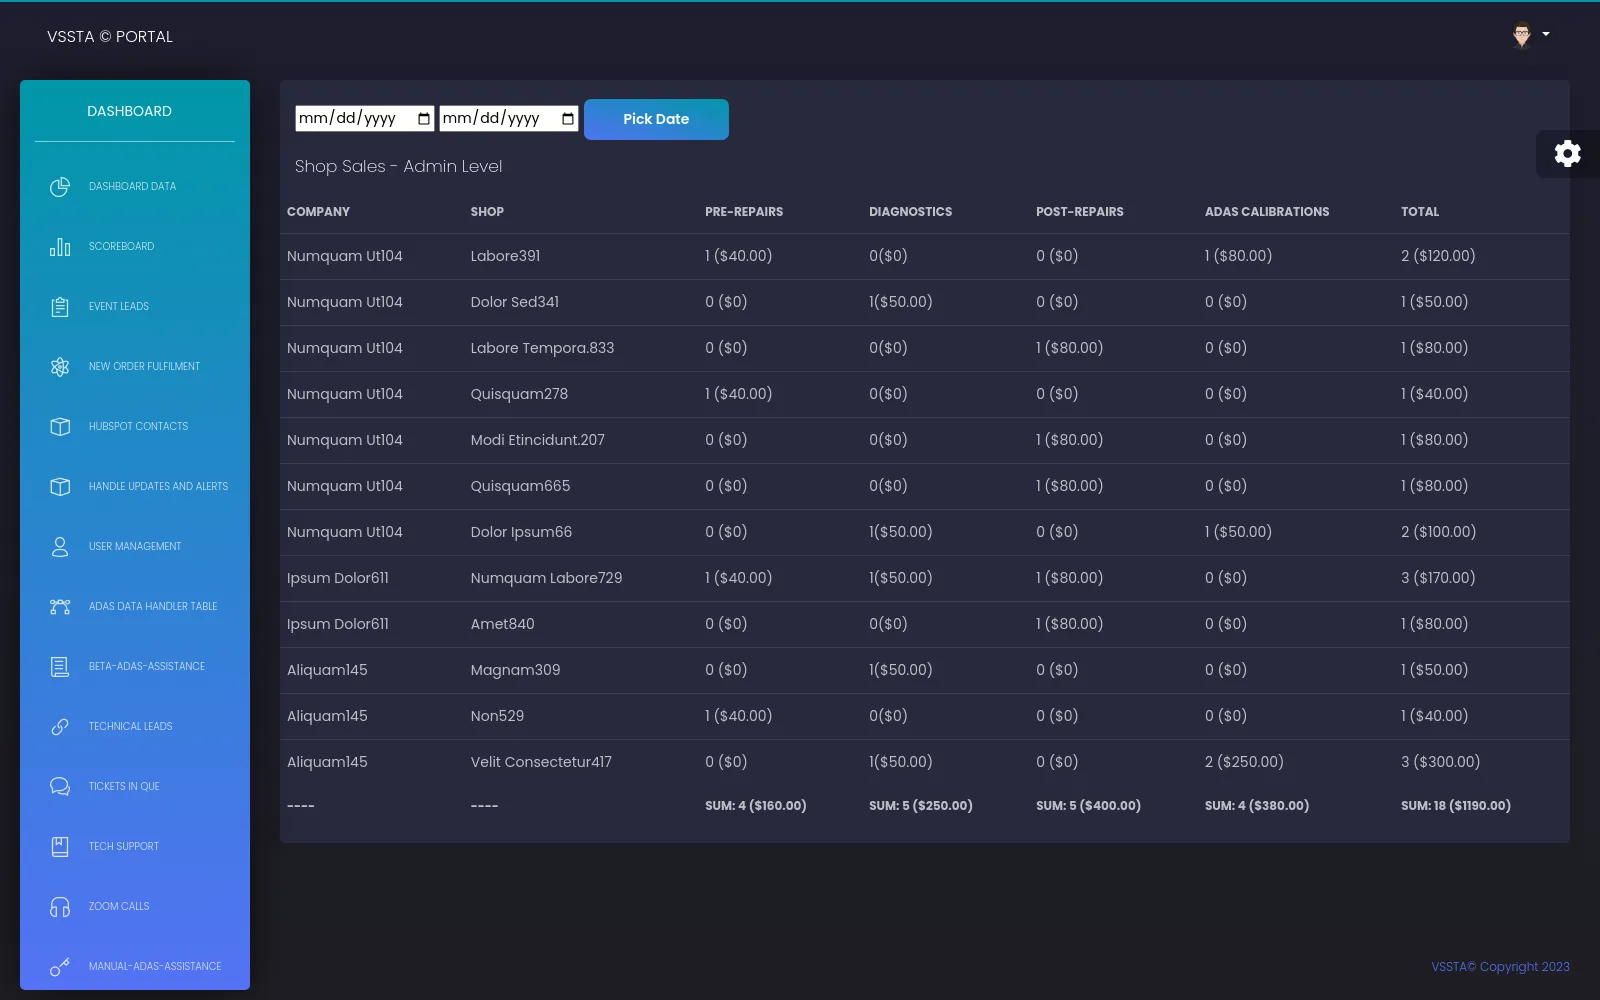Click the Tickets In Que chat icon
This screenshot has width=1600, height=1000.
[60, 787]
